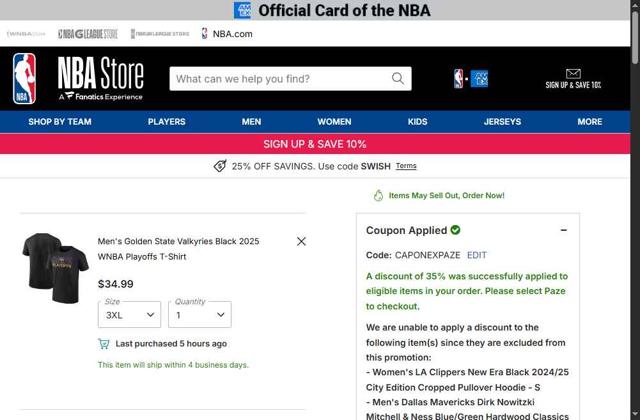Click EDIT next to code CAPONEXPAZE
Screen dimensions: 640x420
point(477,255)
